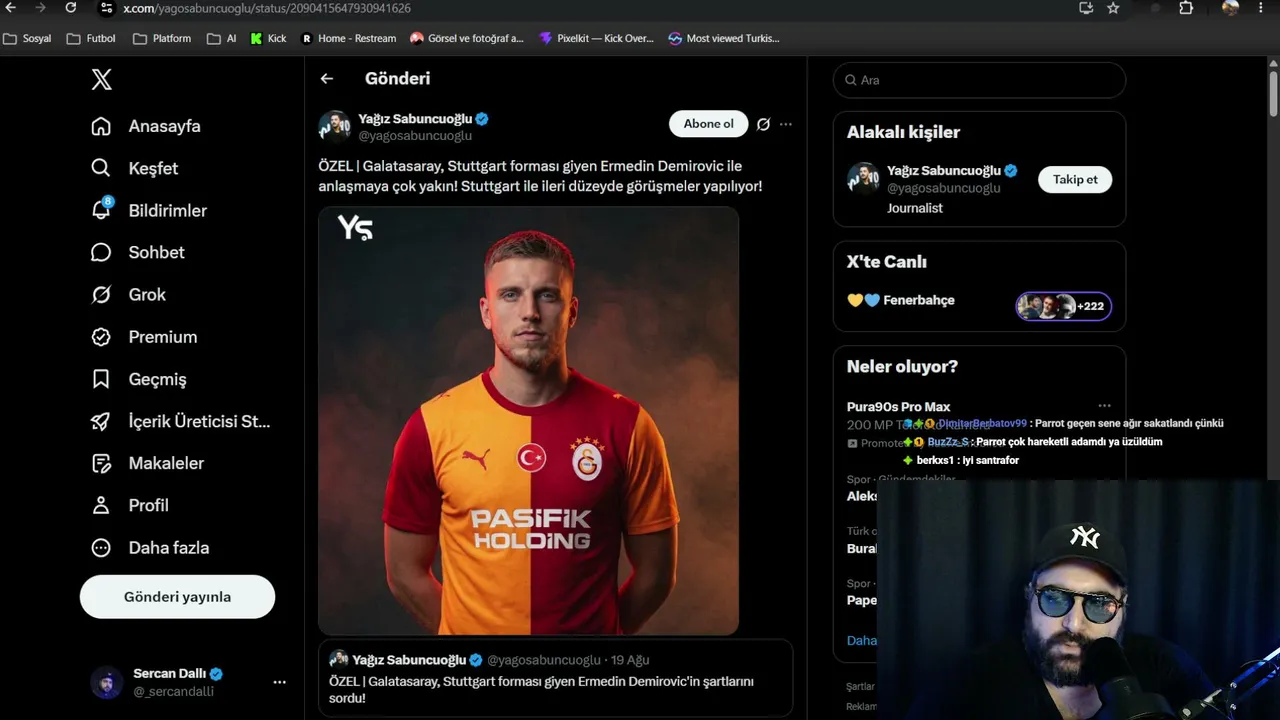Viewport: 1280px width, 720px height.
Task: Click install app icon in address bar
Action: (1086, 8)
